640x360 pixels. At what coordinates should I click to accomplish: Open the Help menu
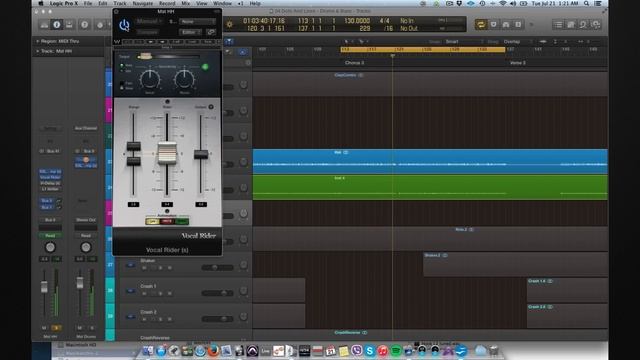pyautogui.click(x=255, y=3)
